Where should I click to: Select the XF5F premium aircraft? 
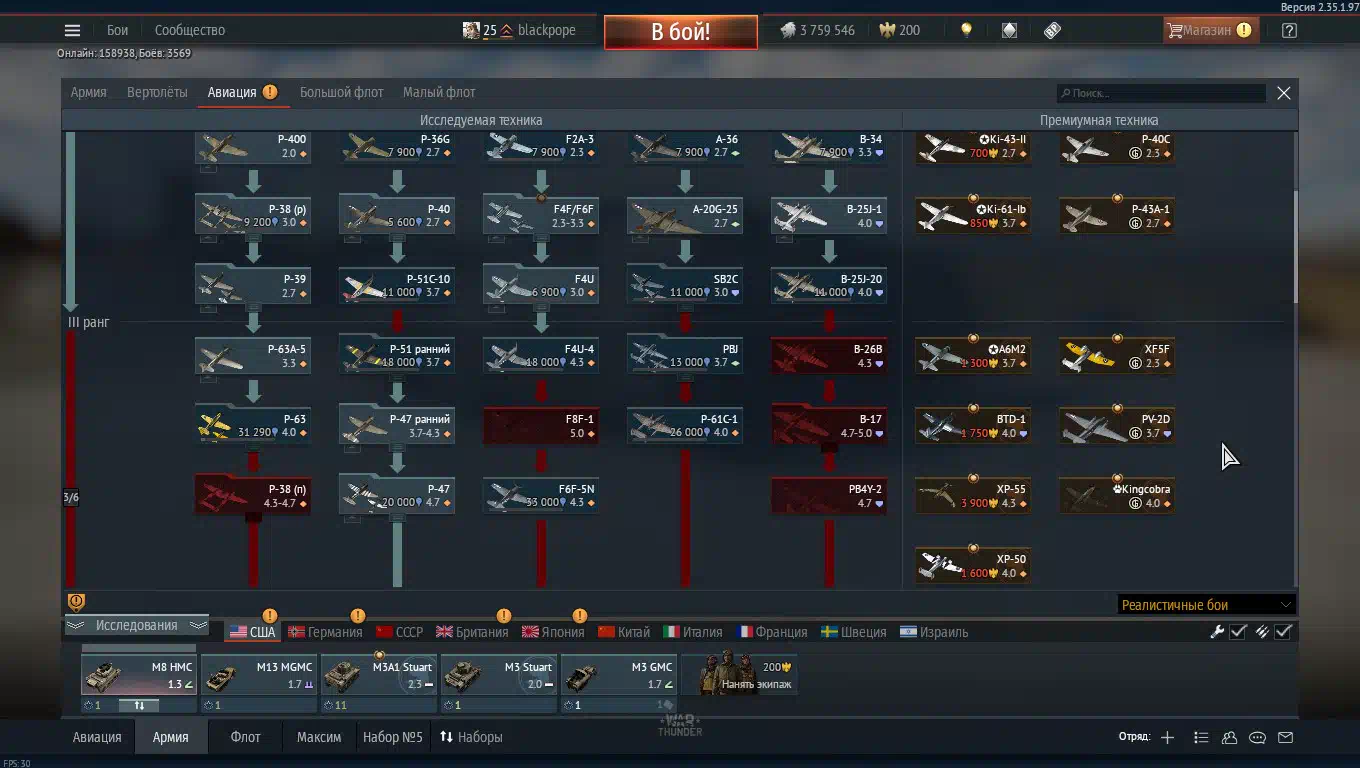[x=1117, y=355]
